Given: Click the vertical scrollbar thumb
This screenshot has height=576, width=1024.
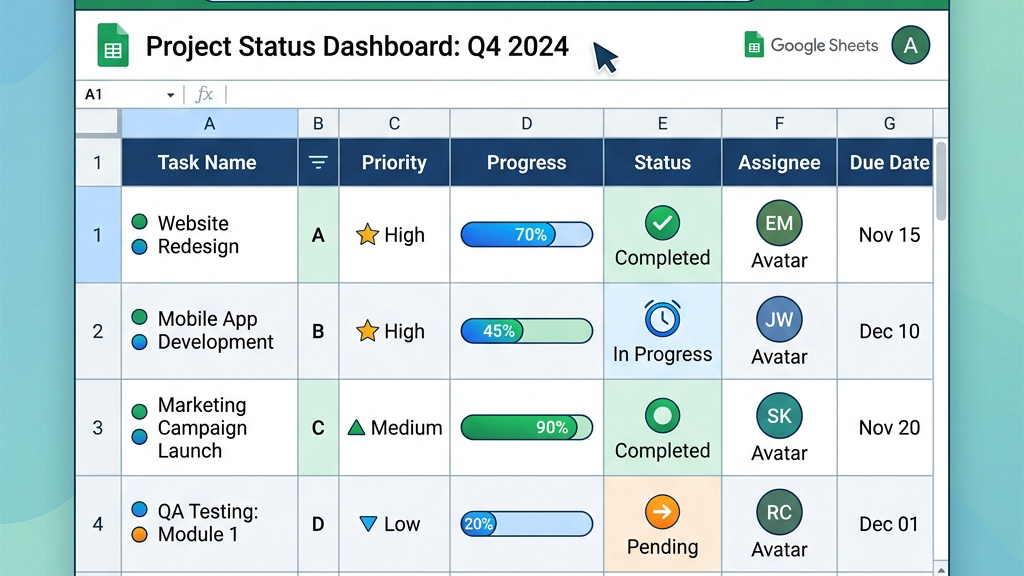Looking at the screenshot, I should point(940,181).
